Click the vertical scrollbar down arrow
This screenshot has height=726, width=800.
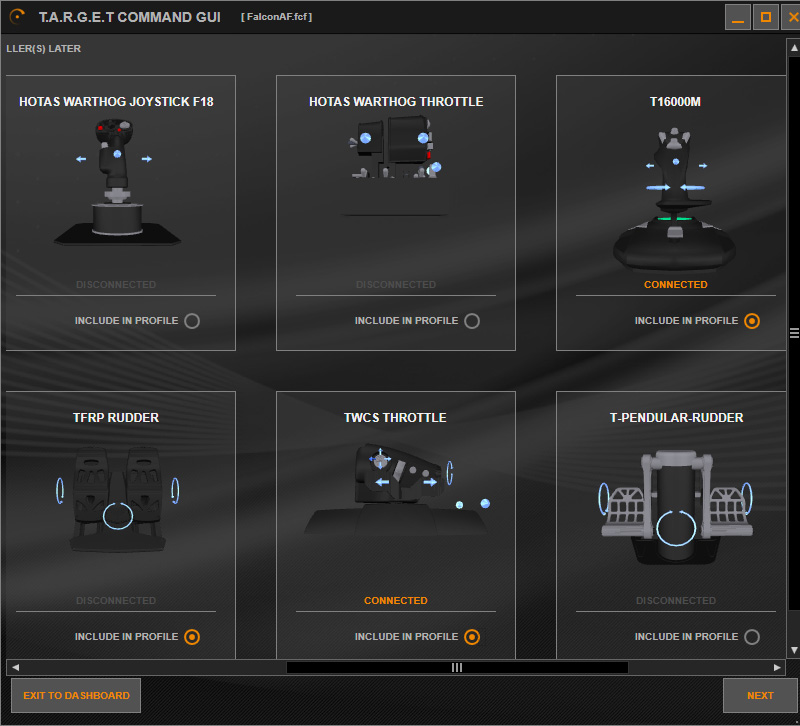coord(794,650)
